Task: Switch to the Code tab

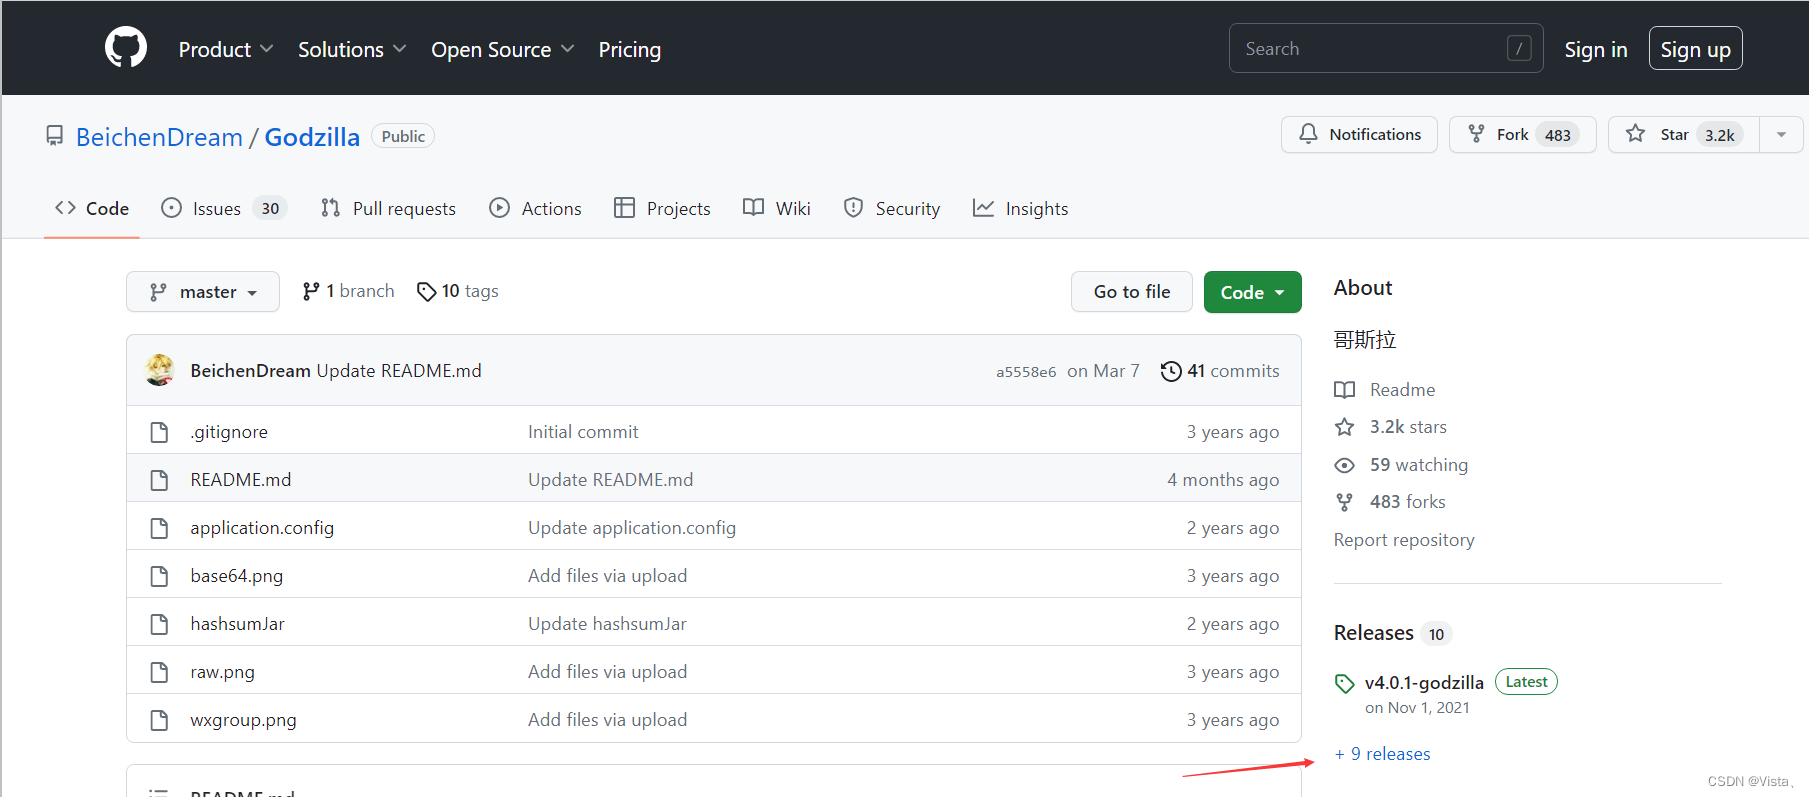Action: click(92, 208)
